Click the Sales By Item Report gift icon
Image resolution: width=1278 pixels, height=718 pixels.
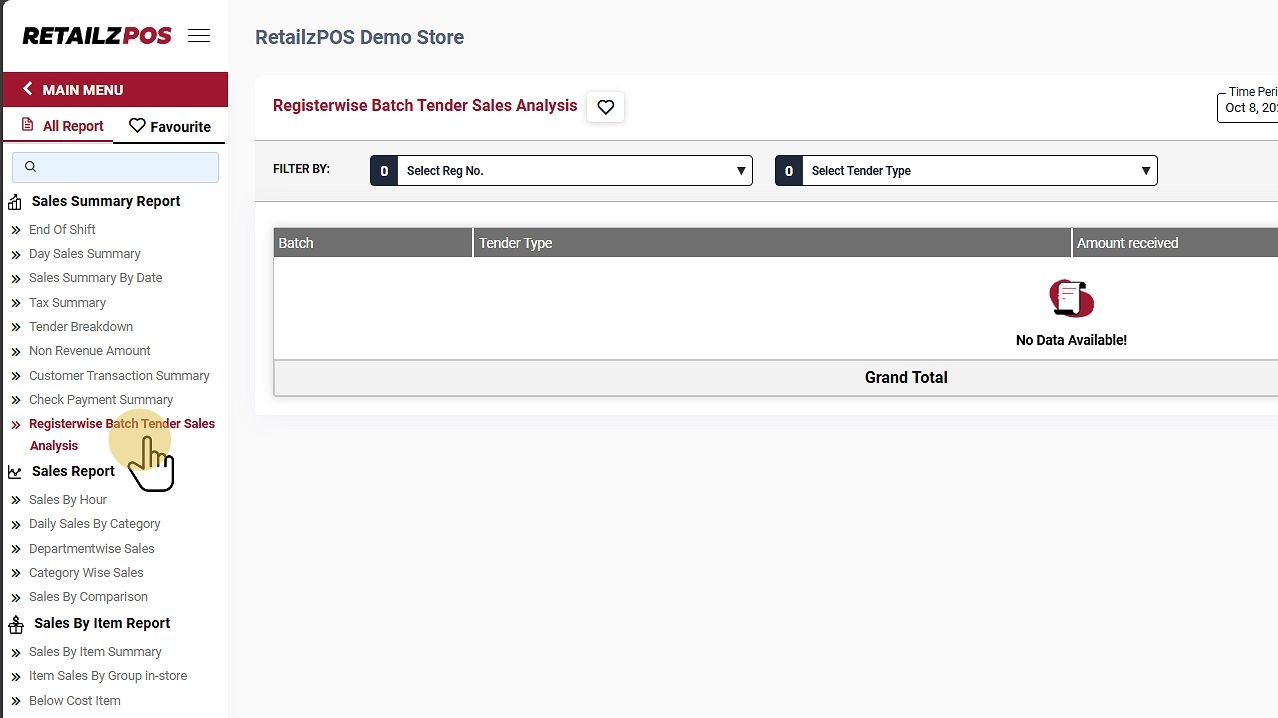(16, 625)
